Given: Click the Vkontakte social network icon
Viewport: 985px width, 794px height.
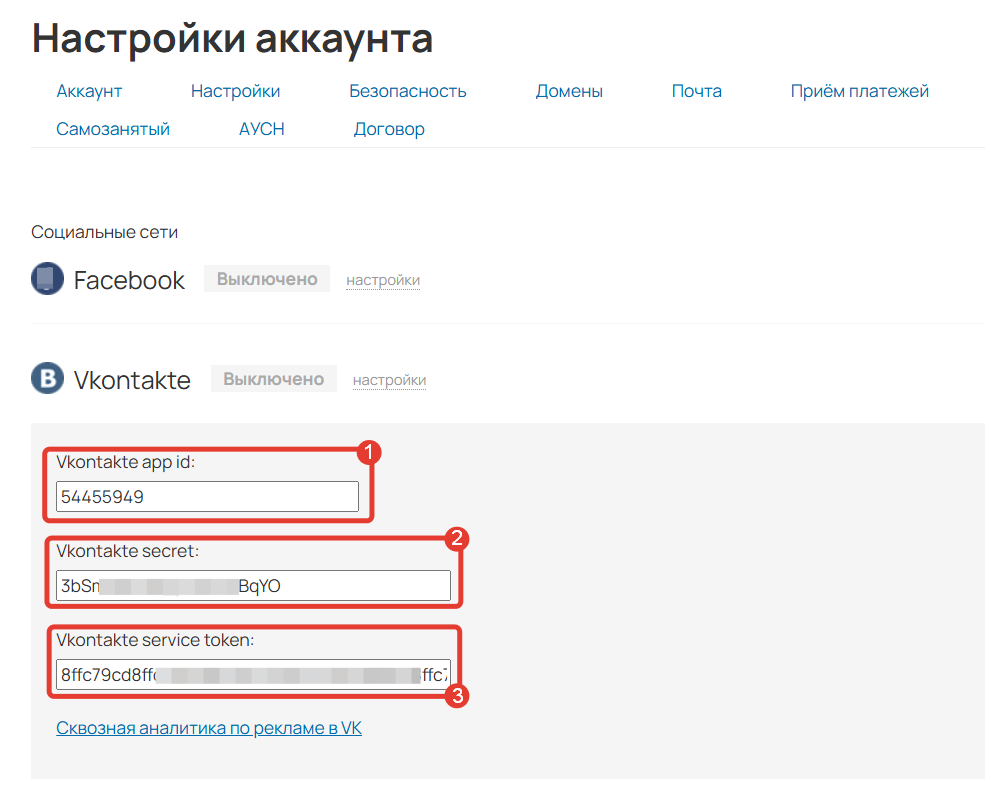Looking at the screenshot, I should tap(46, 379).
